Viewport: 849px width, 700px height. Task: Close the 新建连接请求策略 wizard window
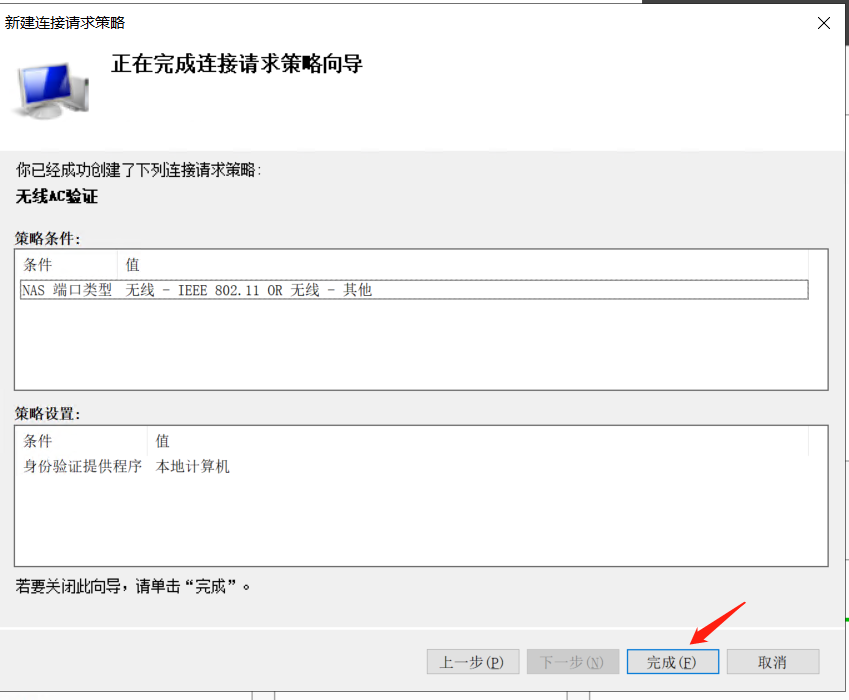(824, 23)
